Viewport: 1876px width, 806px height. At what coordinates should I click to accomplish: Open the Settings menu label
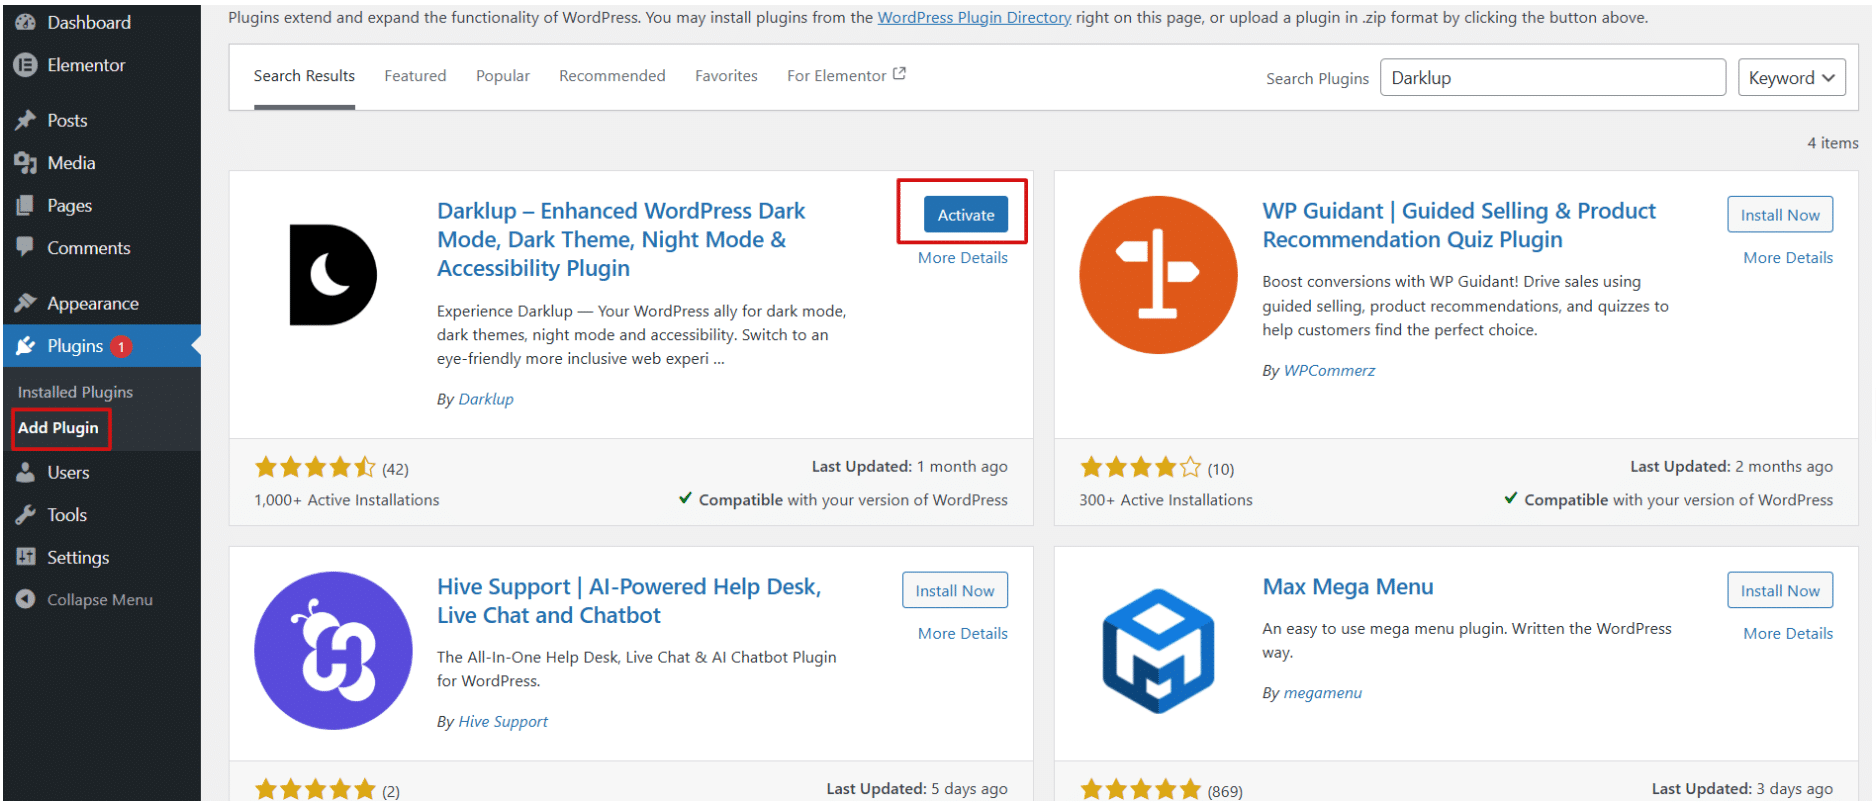(78, 557)
